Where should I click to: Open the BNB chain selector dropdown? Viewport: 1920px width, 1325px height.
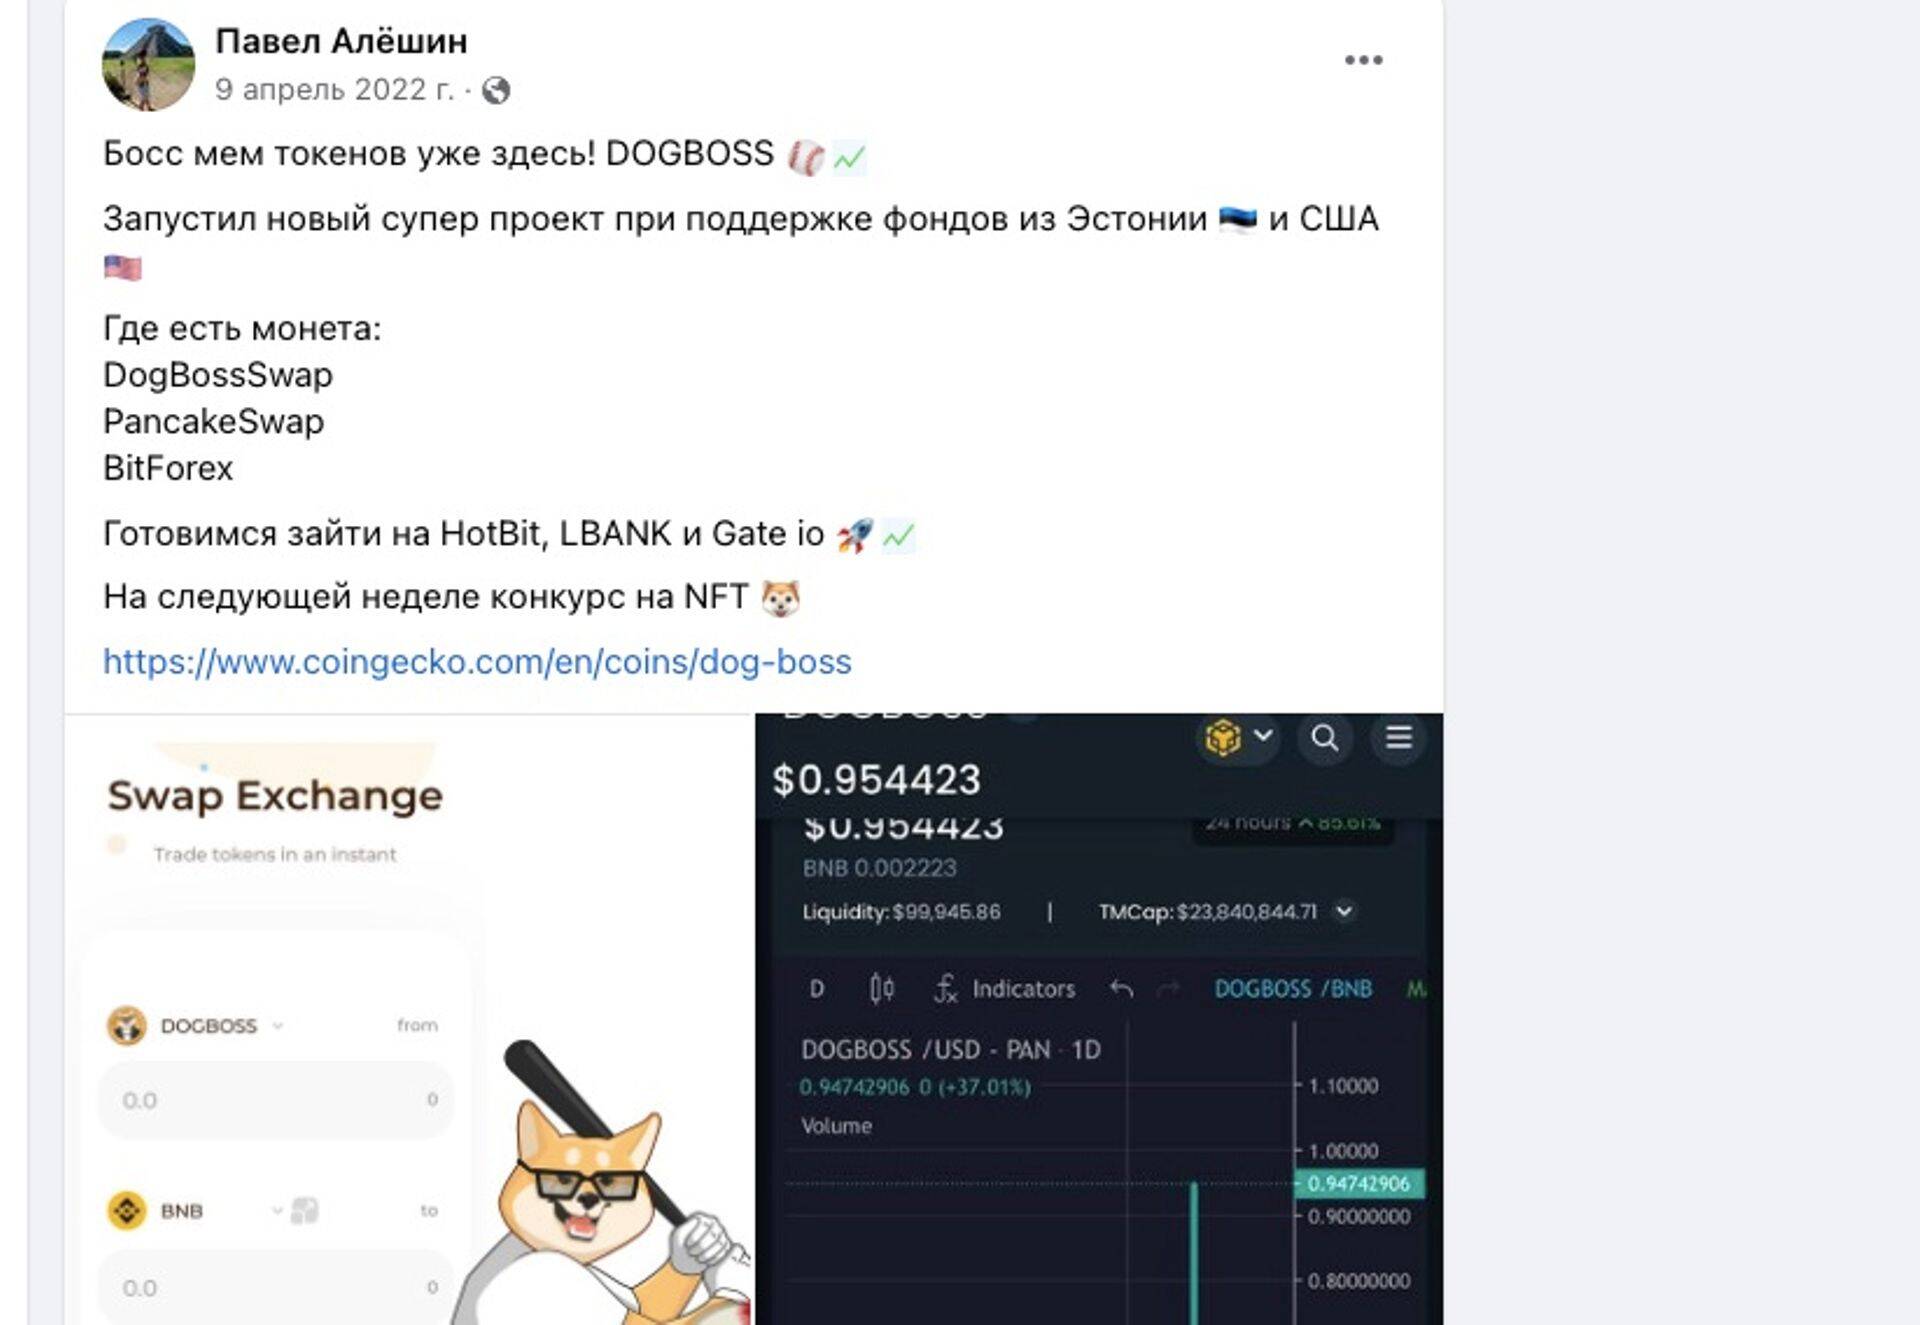pyautogui.click(x=1238, y=738)
